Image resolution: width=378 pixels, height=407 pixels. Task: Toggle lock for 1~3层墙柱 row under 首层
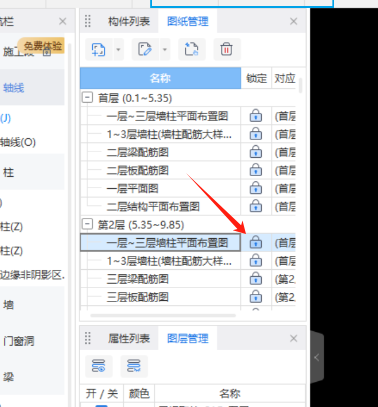pyautogui.click(x=256, y=134)
